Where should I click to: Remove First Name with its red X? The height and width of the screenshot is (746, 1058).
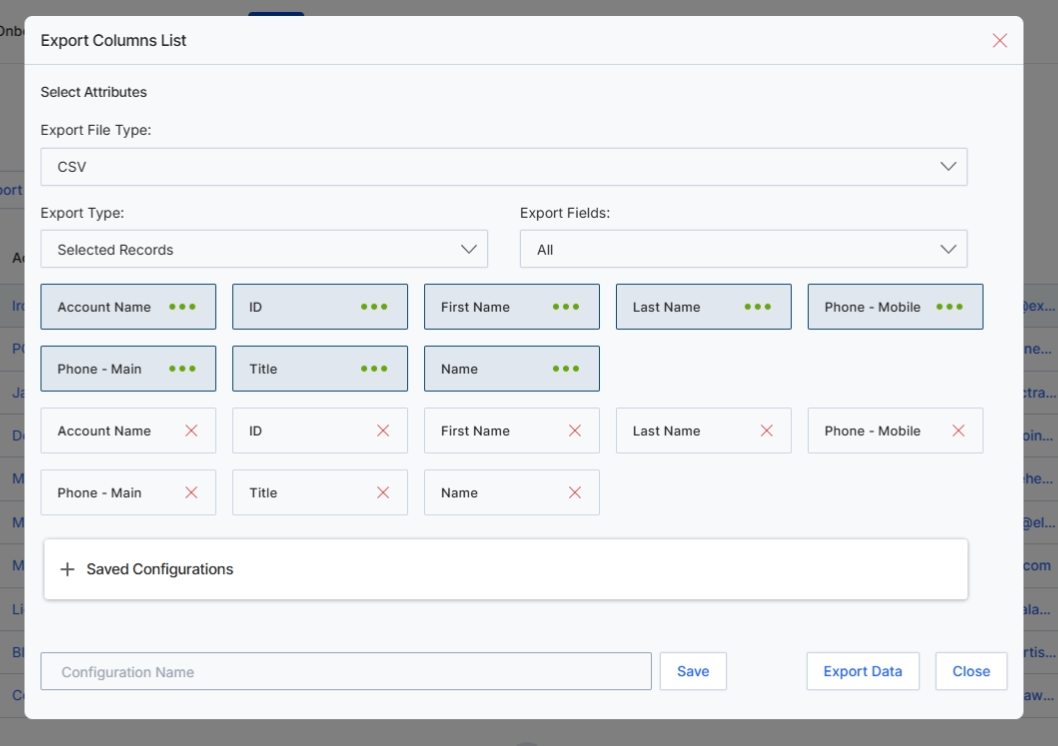(x=574, y=431)
